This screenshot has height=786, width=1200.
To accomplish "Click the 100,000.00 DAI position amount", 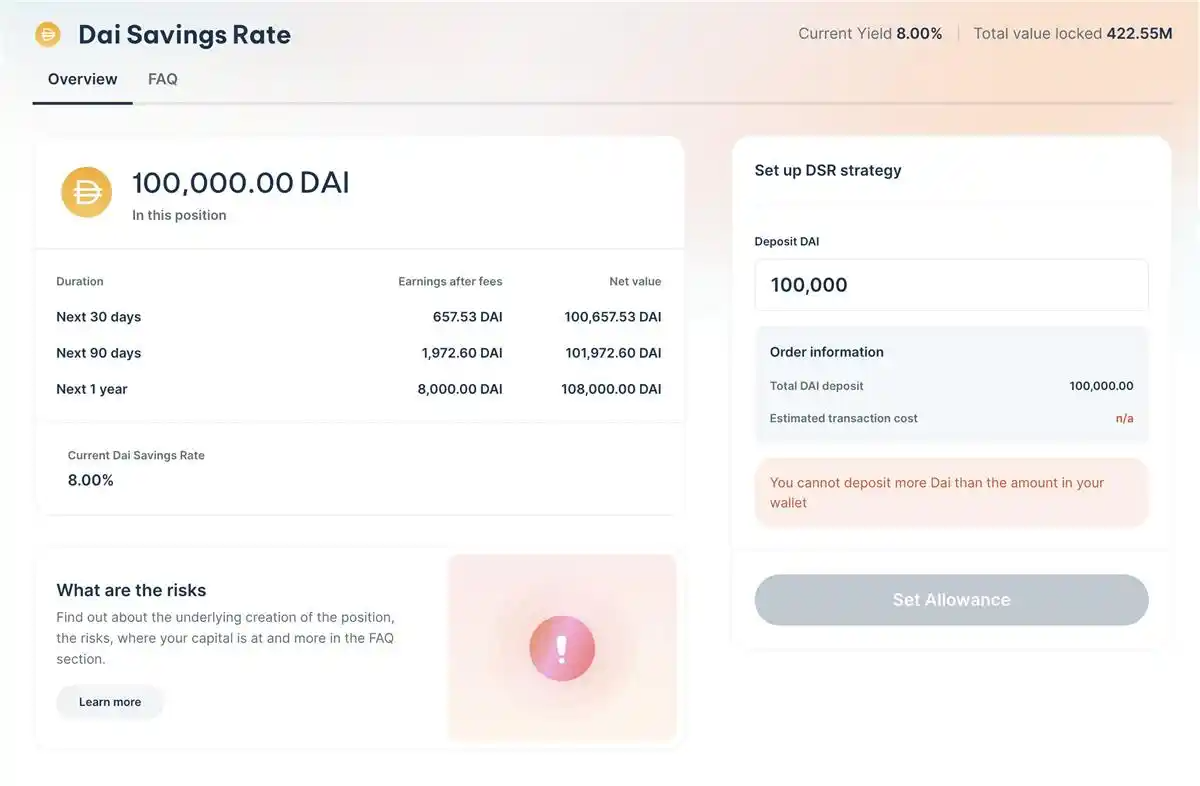I will click(x=241, y=183).
